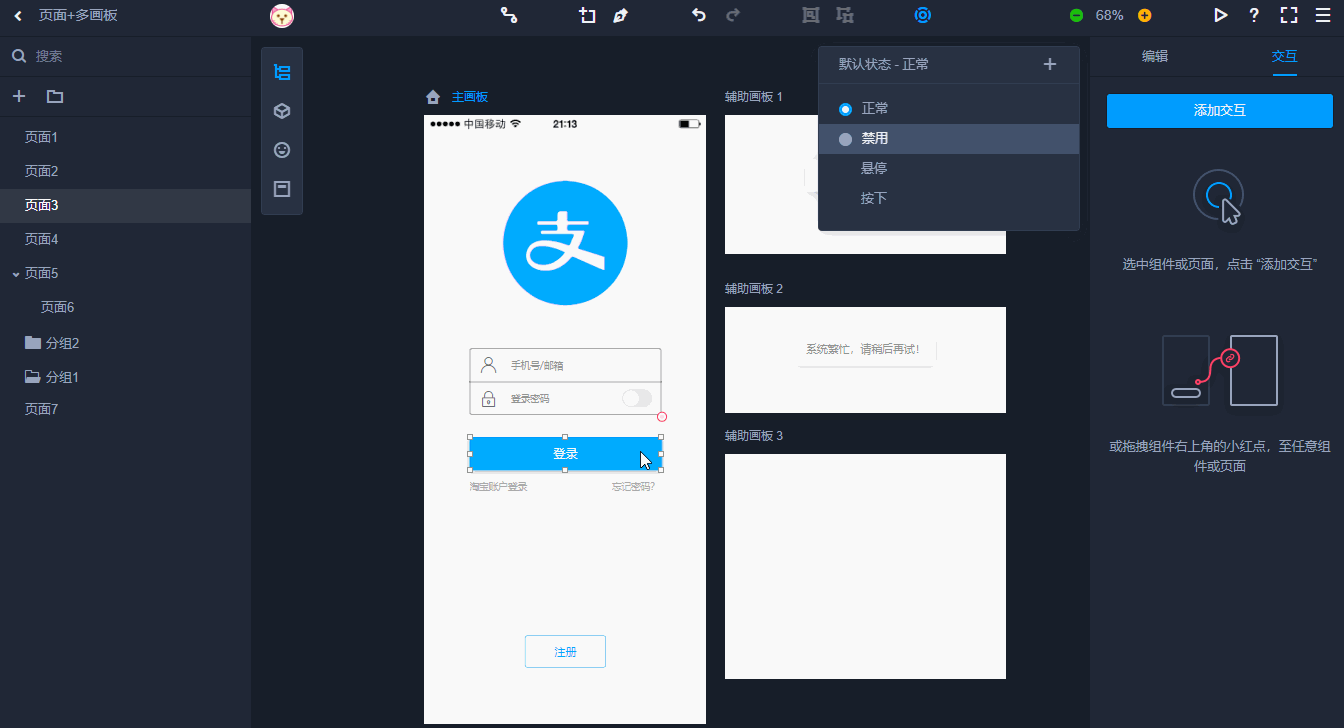
Task: Click the undo arrow in top toolbar
Action: [698, 15]
